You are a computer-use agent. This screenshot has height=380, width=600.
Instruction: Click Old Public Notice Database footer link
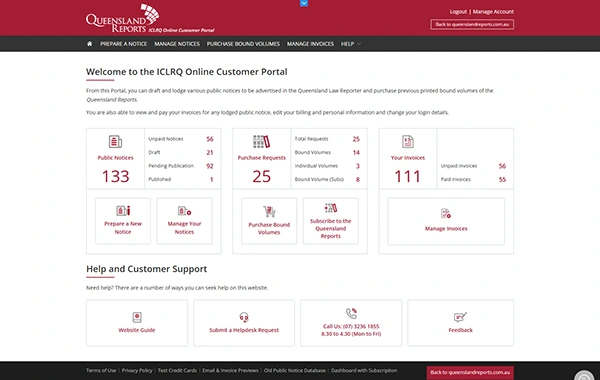tap(295, 370)
